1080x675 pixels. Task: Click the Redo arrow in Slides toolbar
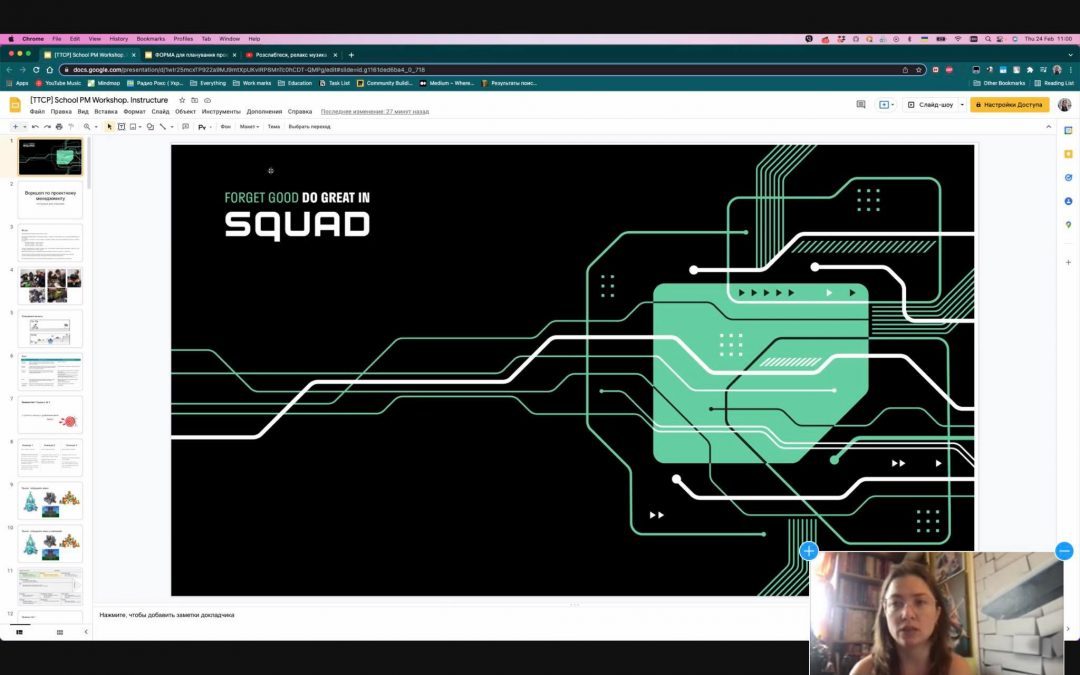47,127
